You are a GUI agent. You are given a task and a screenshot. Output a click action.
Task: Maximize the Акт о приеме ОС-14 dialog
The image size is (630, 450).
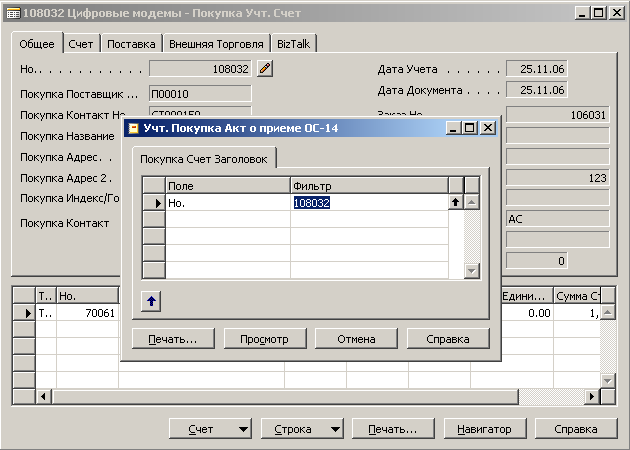(x=470, y=128)
